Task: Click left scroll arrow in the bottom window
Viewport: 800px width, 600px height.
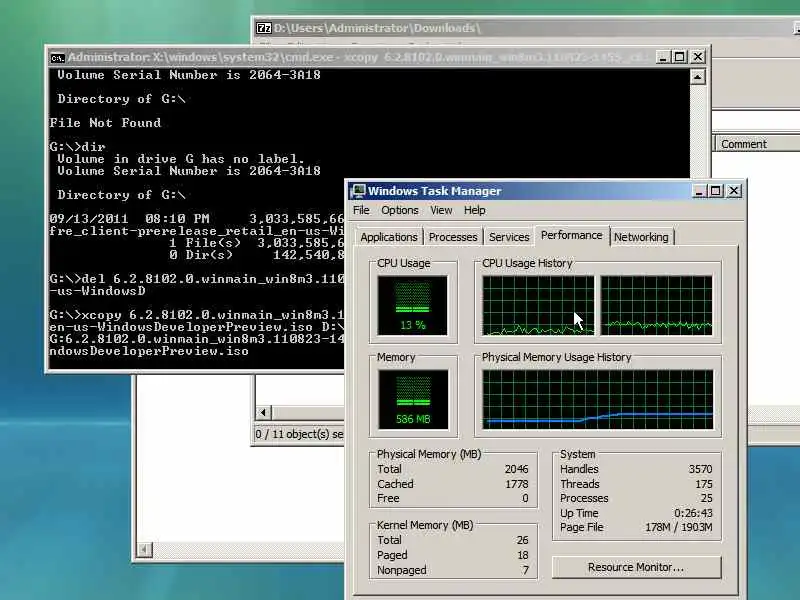Action: point(145,549)
